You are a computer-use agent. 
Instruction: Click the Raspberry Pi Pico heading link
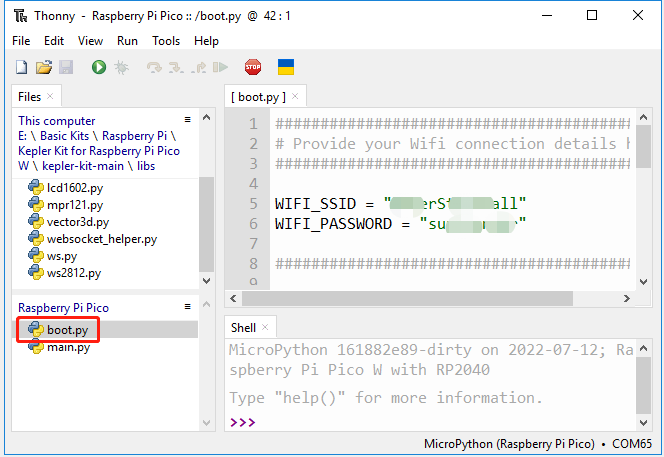[63, 308]
